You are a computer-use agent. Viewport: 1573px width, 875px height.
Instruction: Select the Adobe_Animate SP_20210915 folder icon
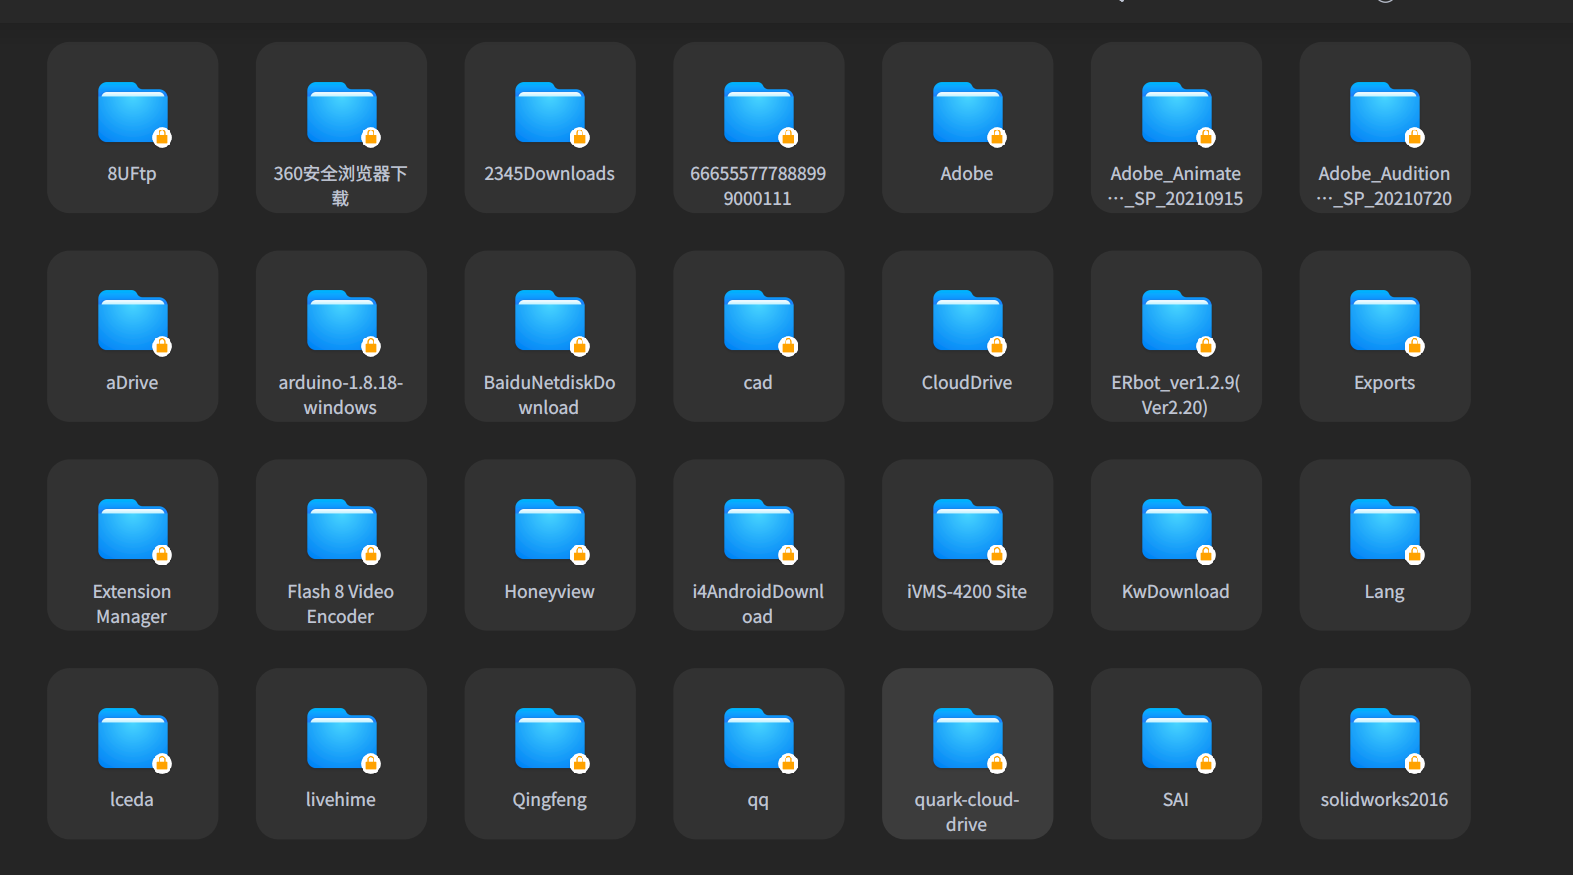coord(1177,113)
